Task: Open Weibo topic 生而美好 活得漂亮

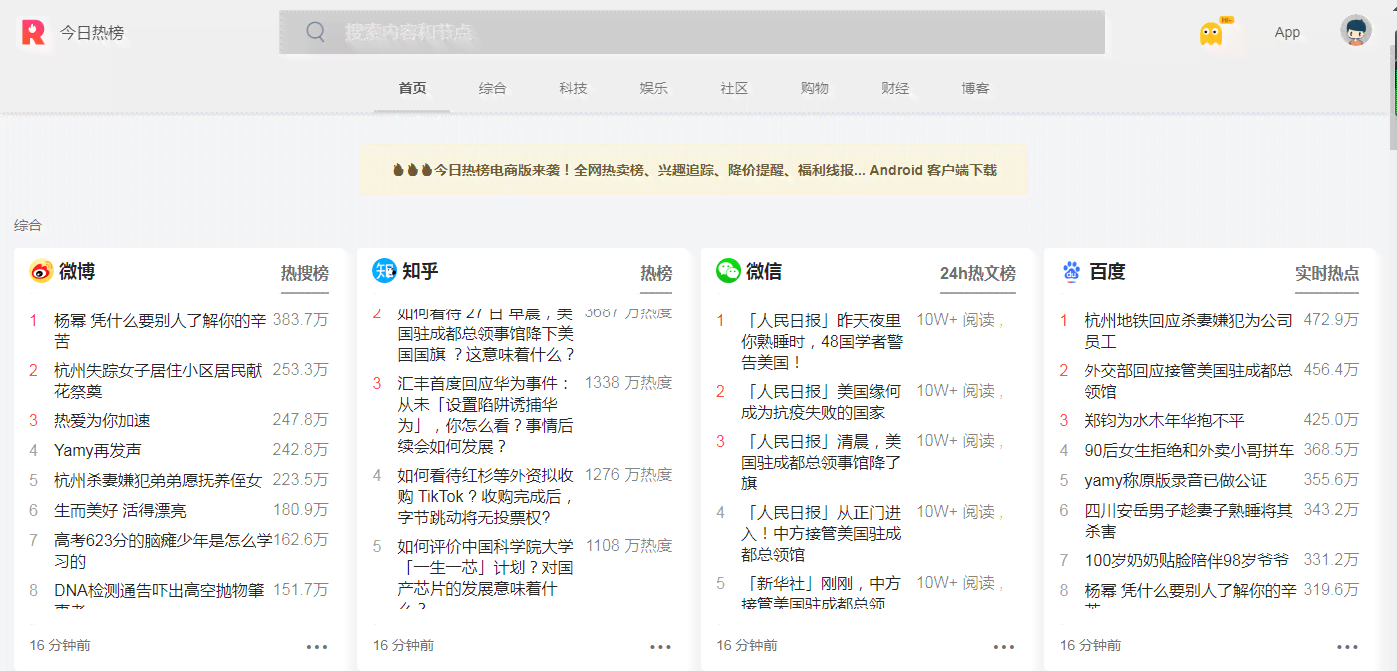Action: (120, 510)
